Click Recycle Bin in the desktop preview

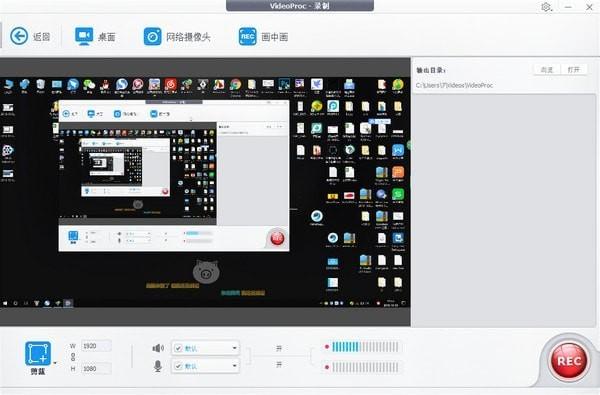(41, 86)
